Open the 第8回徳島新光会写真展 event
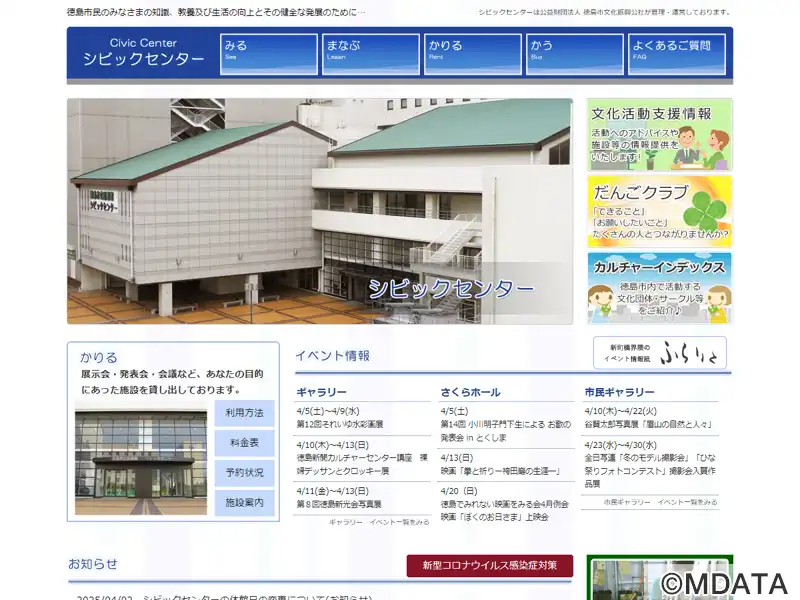Image resolution: width=800 pixels, height=600 pixels. pyautogui.click(x=339, y=504)
